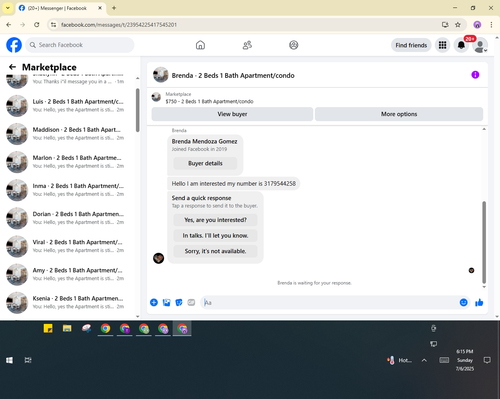Click the chat header title Brenda - 2 Beds
500x399 pixels.
click(x=233, y=76)
